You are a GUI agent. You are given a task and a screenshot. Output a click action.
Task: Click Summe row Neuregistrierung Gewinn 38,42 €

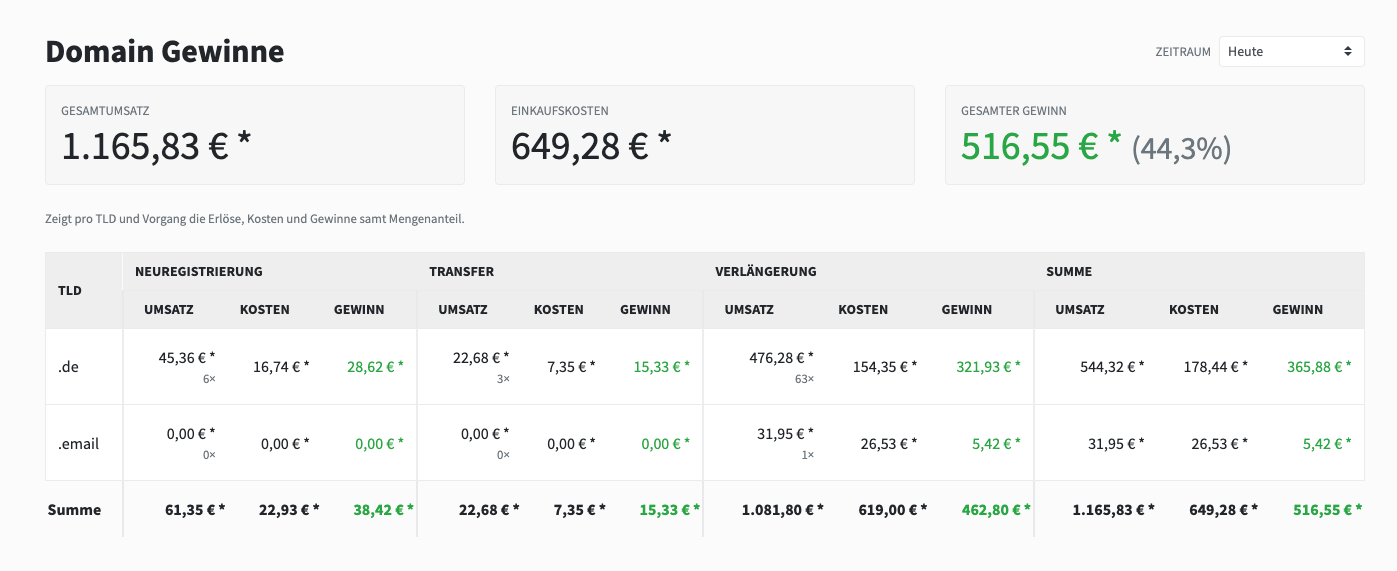click(383, 510)
